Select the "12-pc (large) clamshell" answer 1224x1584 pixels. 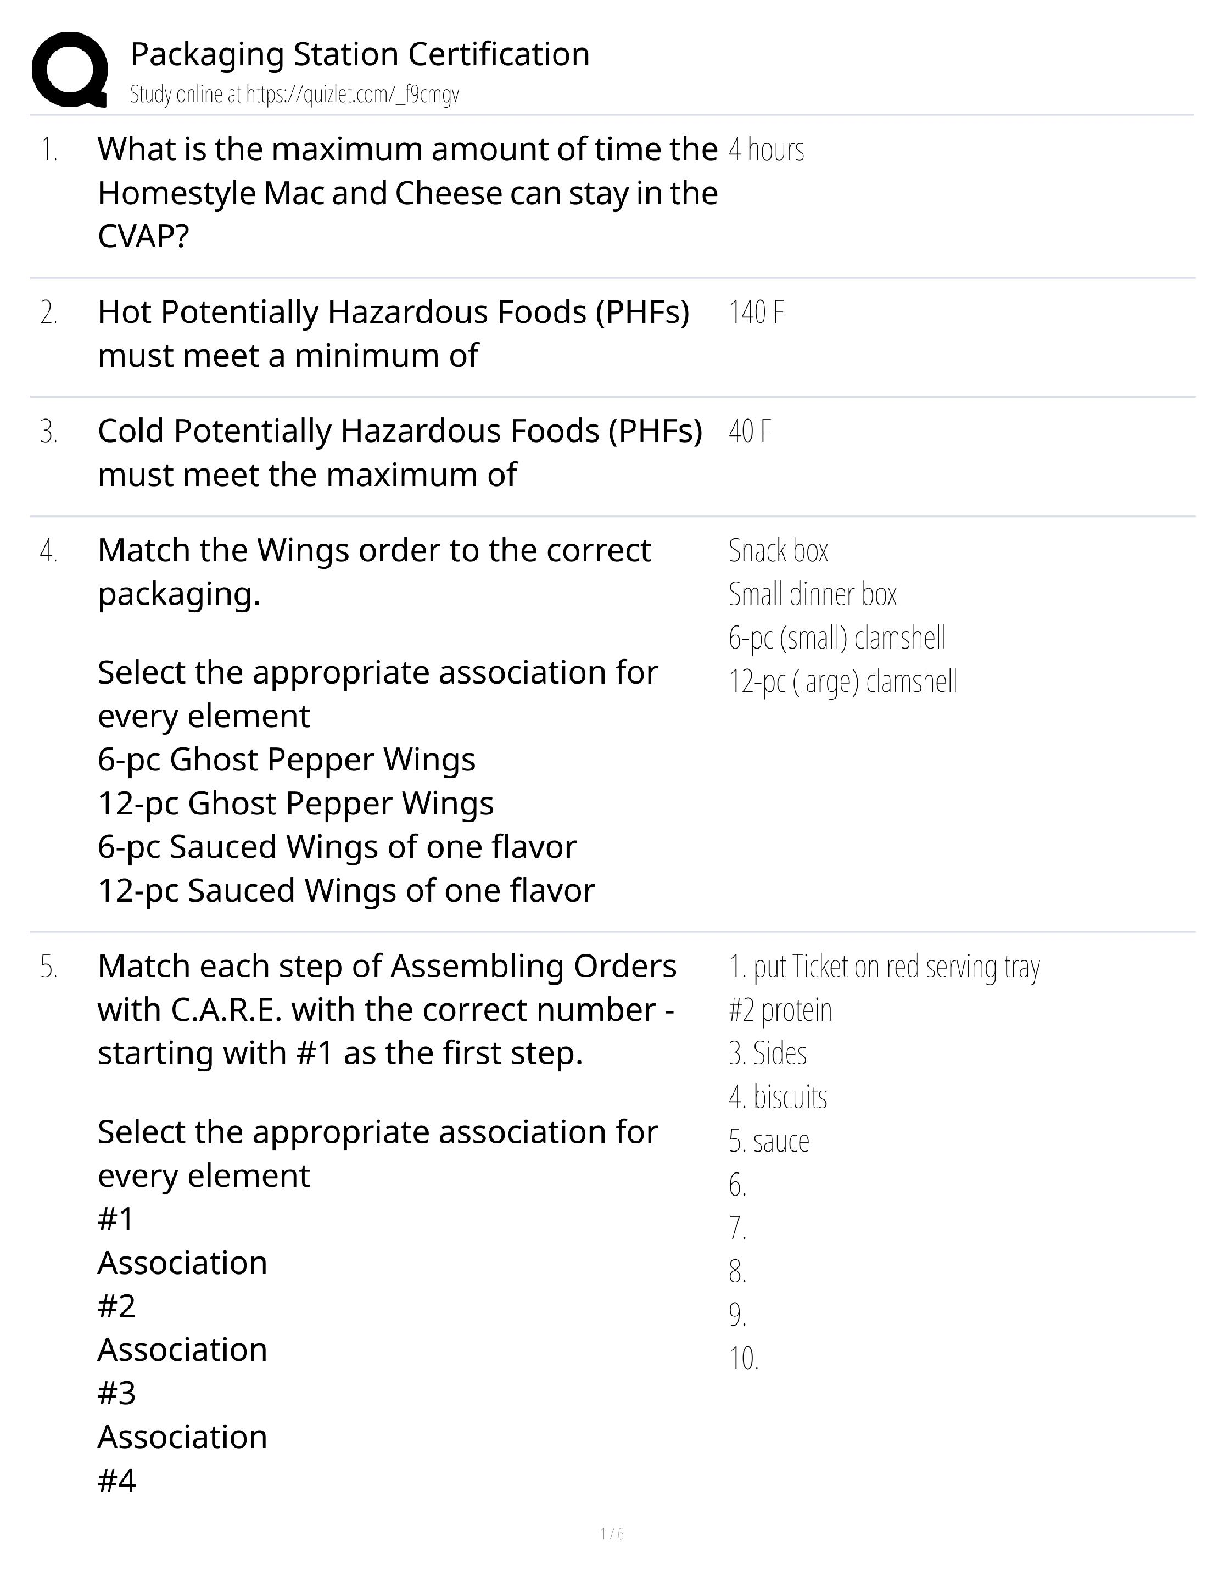[x=842, y=682]
